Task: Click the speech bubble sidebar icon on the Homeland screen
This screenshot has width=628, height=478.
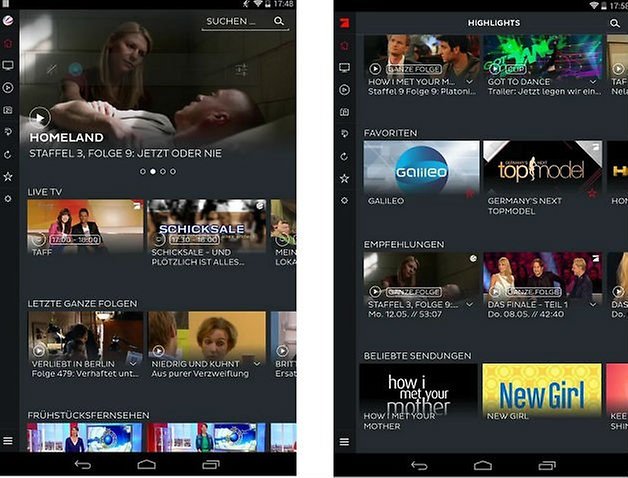Action: [8, 132]
